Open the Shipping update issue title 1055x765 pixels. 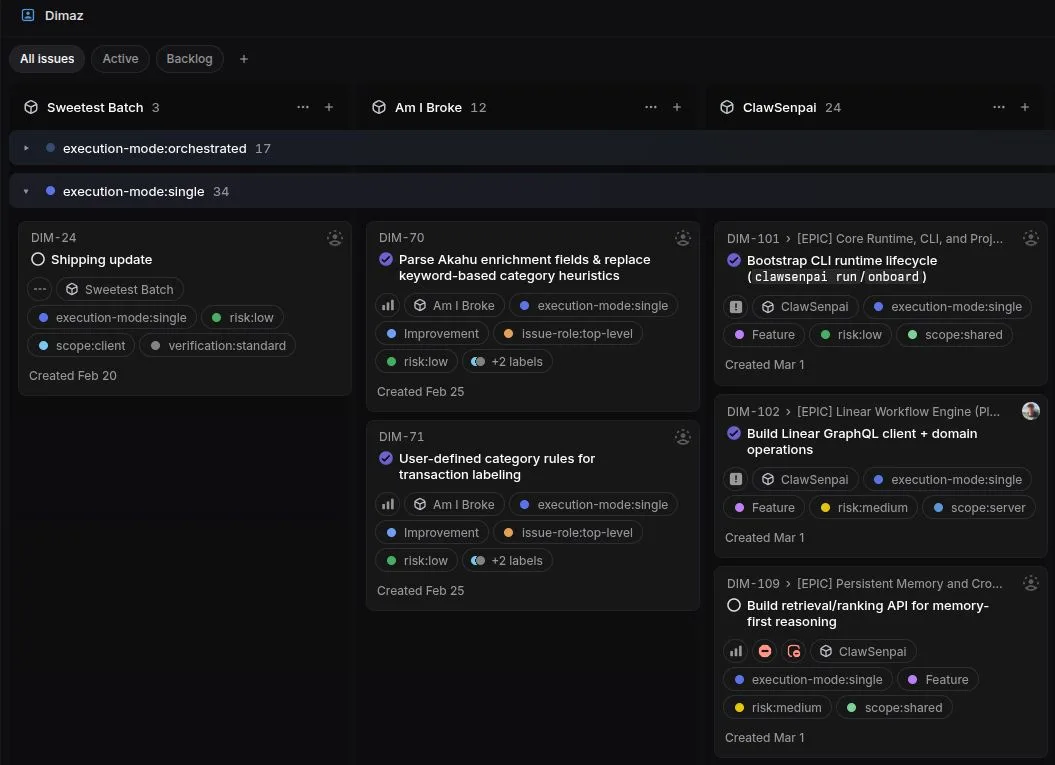pos(102,259)
